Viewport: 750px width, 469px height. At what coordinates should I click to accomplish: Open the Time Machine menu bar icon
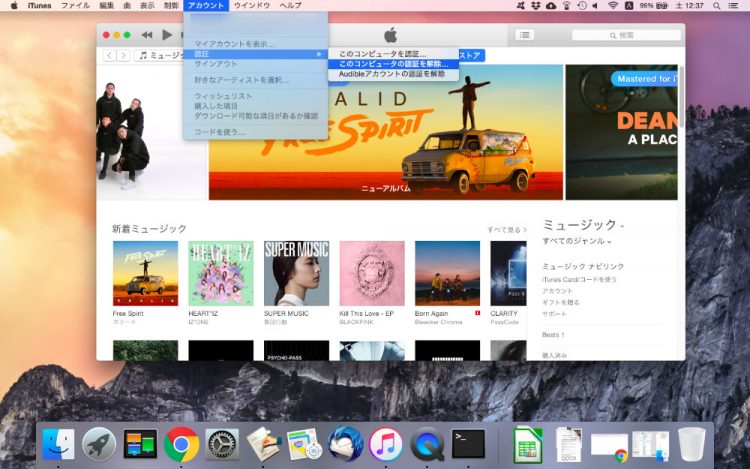[x=582, y=6]
